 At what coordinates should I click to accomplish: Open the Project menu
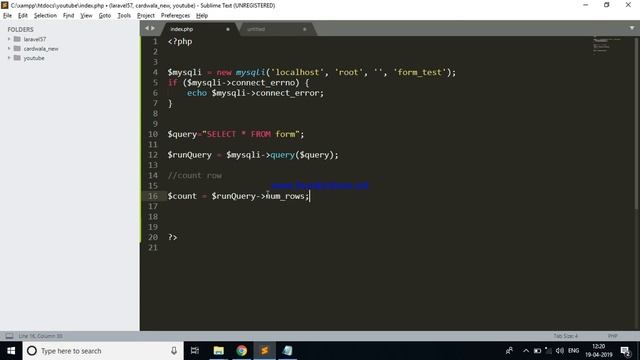146,16
